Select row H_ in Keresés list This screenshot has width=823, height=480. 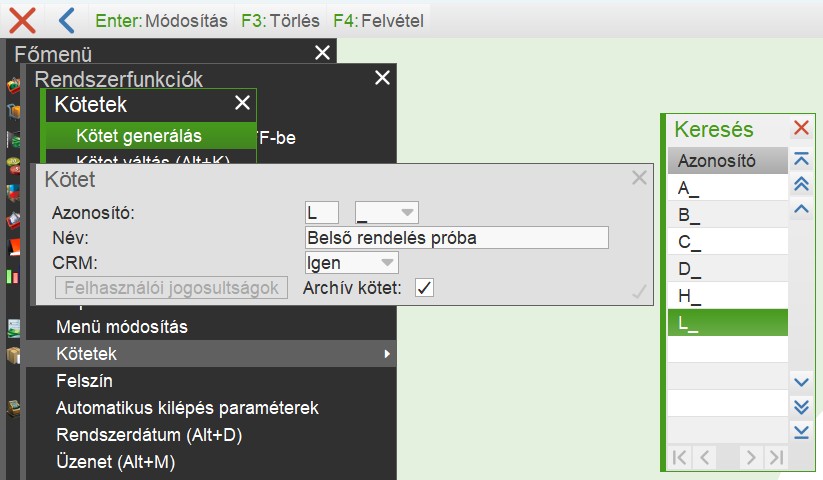pyautogui.click(x=727, y=296)
